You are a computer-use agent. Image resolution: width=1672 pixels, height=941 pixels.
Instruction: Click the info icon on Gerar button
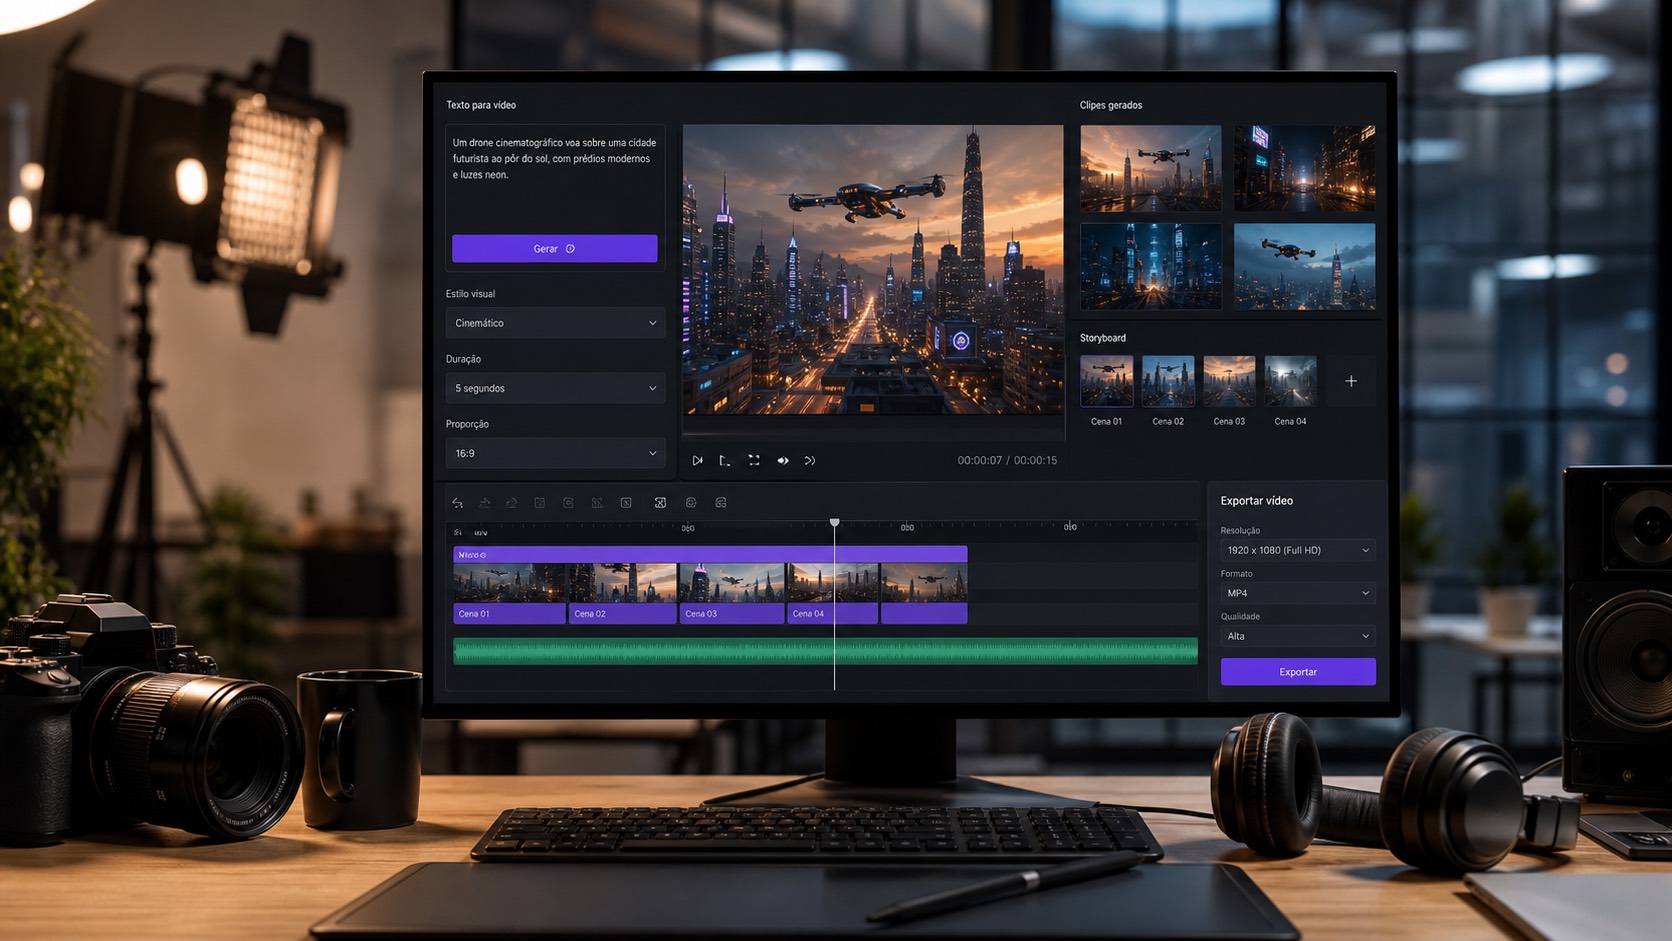click(571, 249)
